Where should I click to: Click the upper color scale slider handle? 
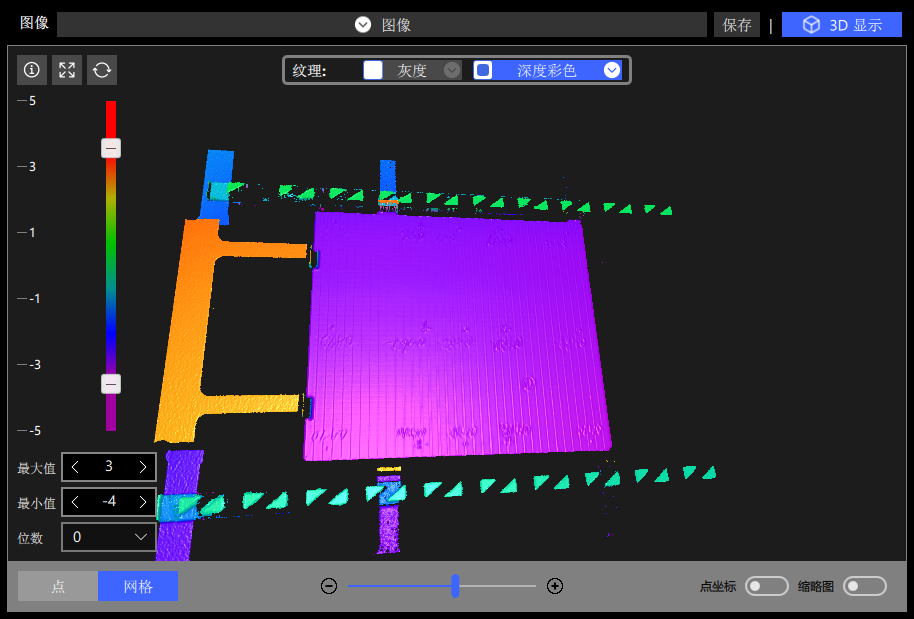[111, 148]
